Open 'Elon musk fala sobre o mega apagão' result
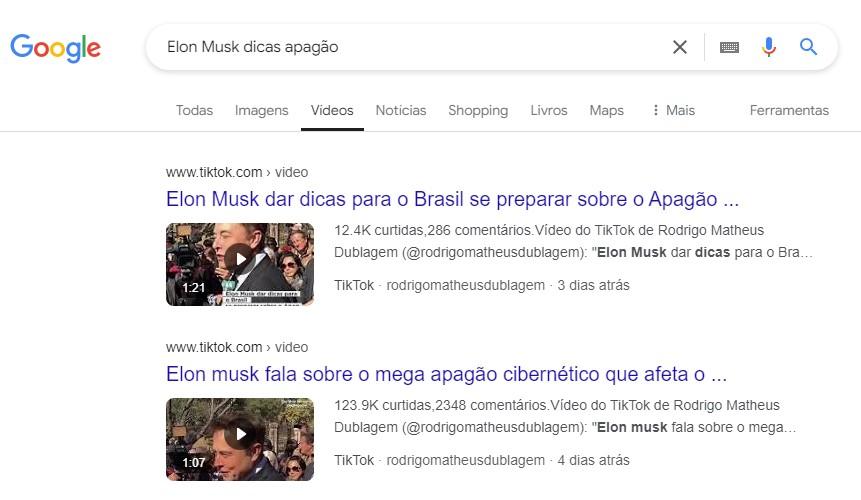The height and width of the screenshot is (500, 861). click(446, 374)
